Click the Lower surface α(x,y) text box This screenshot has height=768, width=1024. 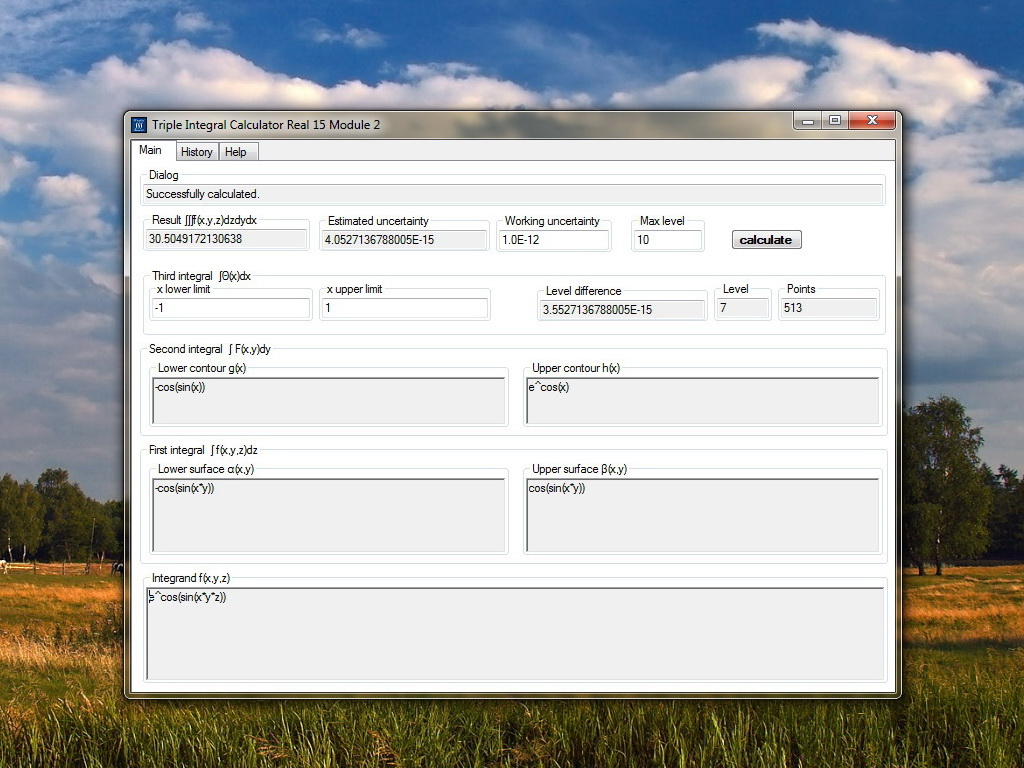[328, 515]
